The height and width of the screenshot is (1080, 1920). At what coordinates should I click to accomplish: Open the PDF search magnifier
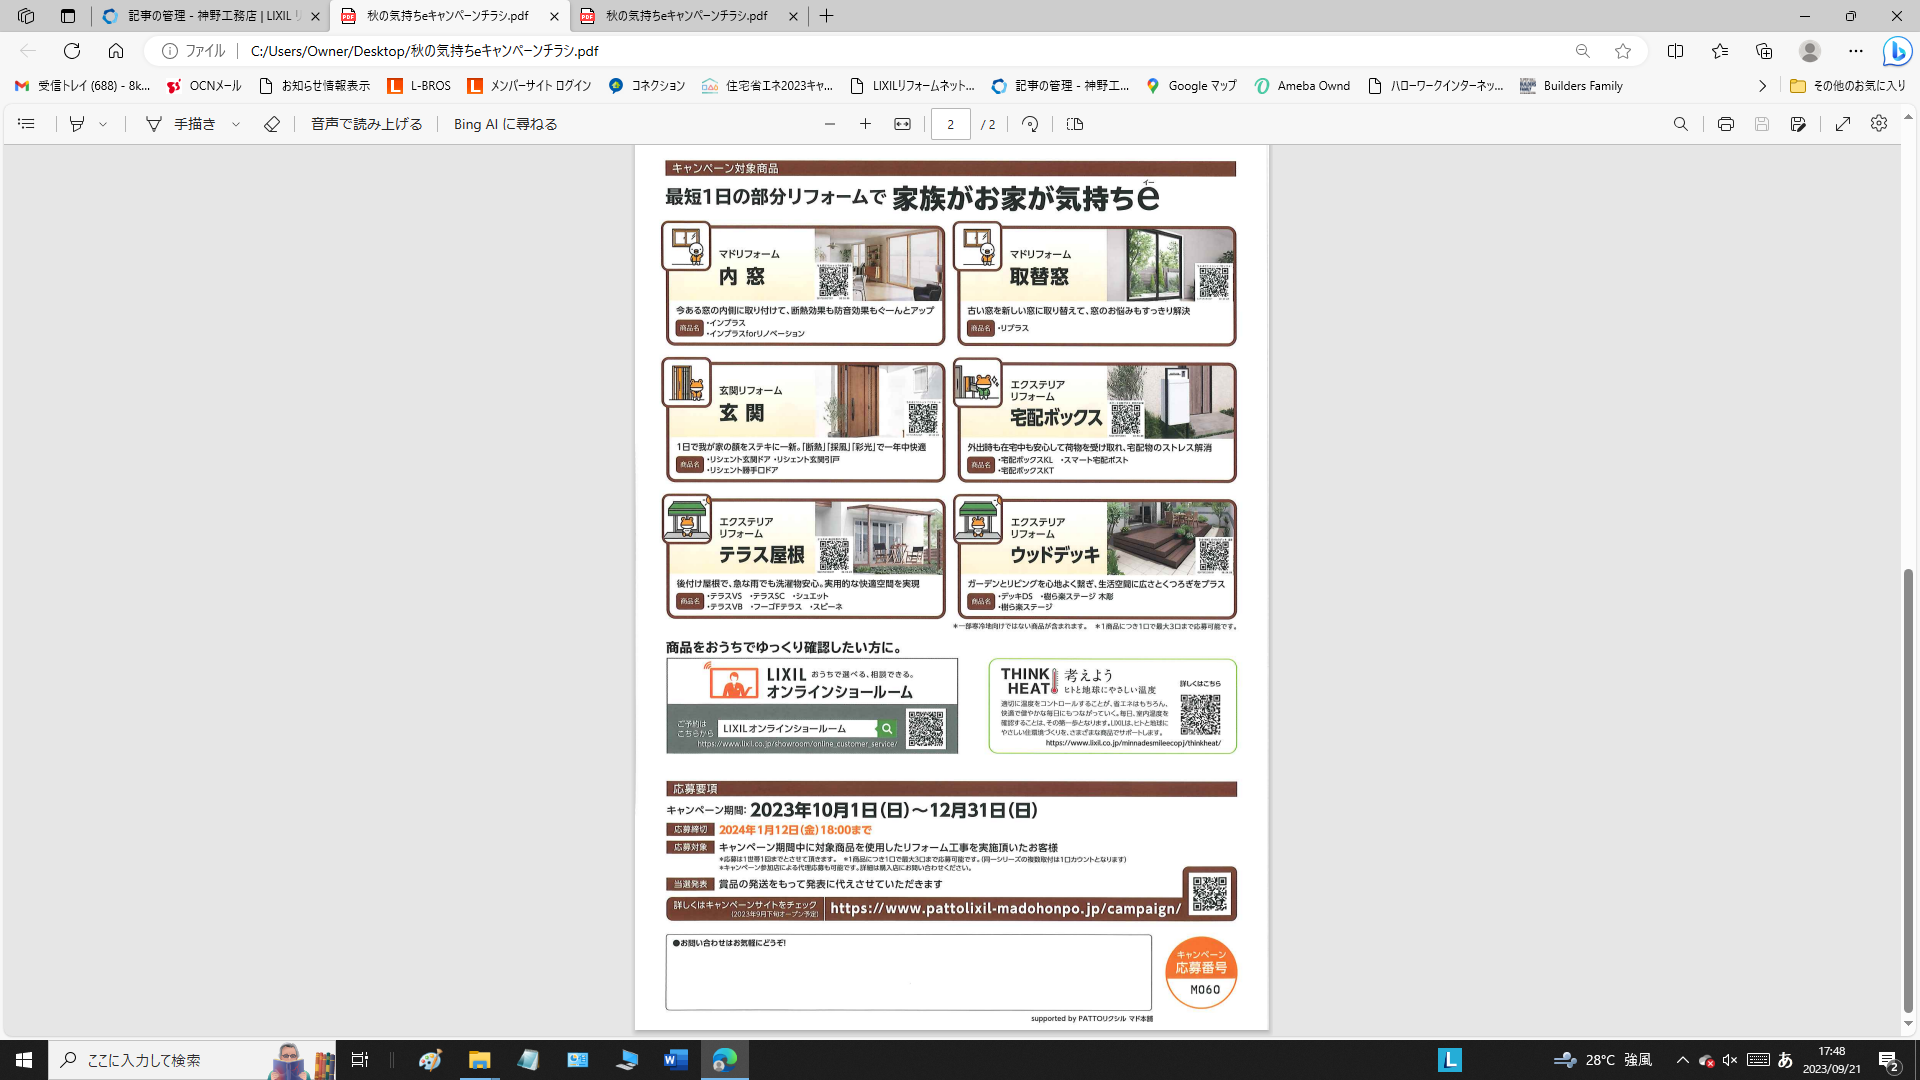[1680, 124]
